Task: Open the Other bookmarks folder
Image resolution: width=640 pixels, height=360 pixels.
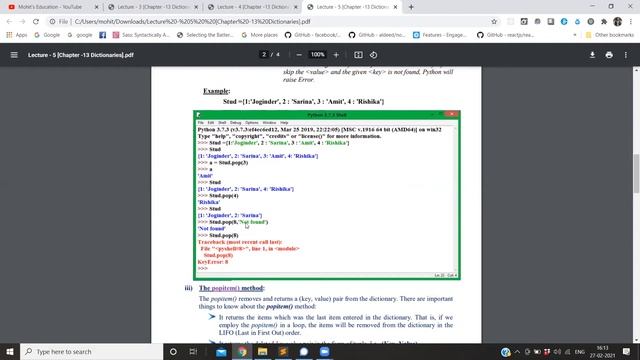Action: (x=610, y=35)
